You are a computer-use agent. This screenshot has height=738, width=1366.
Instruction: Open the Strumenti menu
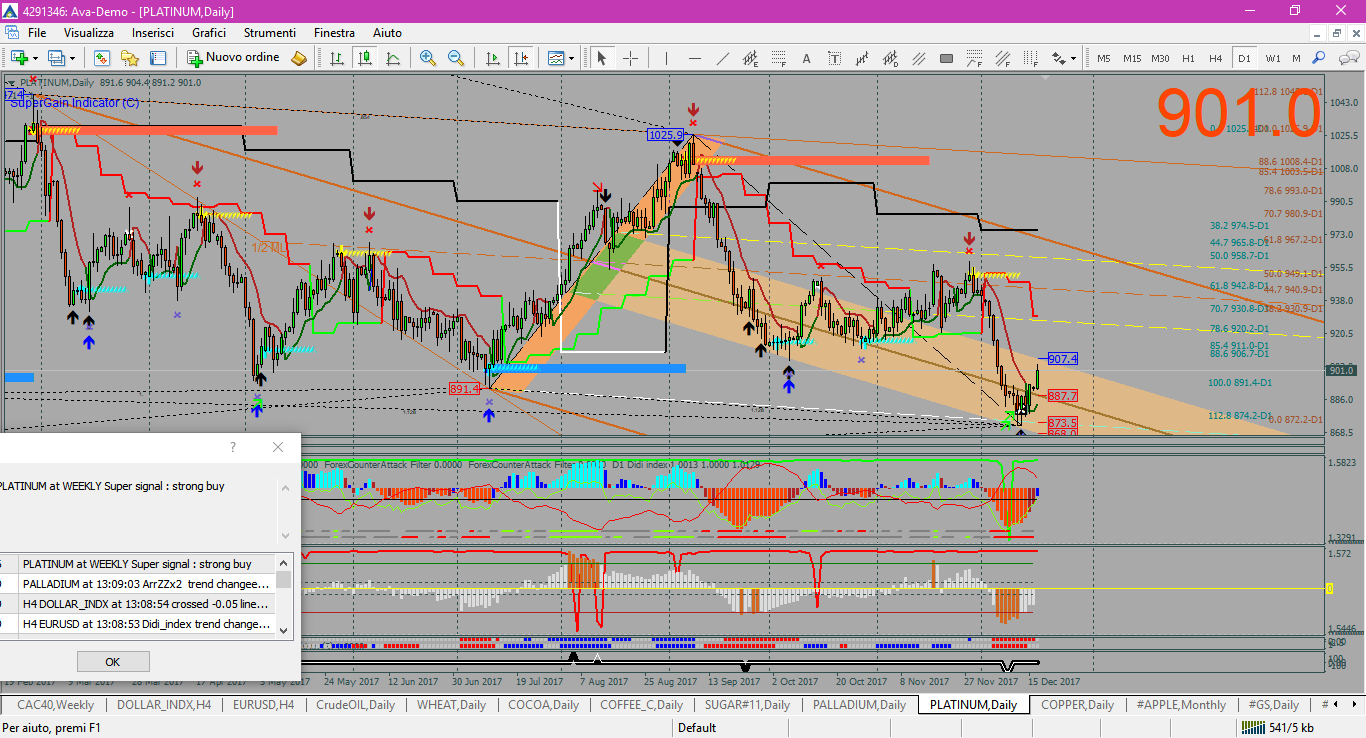click(270, 33)
